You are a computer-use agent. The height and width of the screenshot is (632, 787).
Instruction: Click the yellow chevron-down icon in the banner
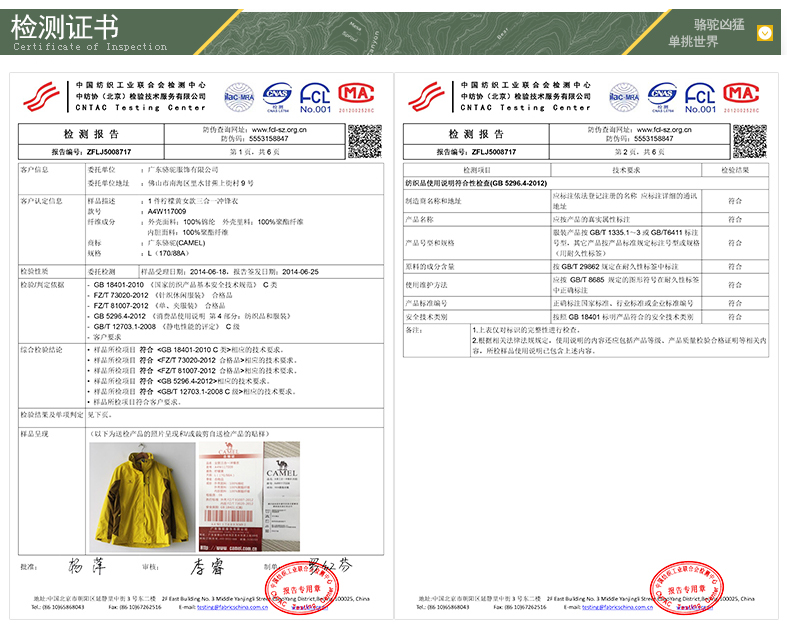point(765,33)
